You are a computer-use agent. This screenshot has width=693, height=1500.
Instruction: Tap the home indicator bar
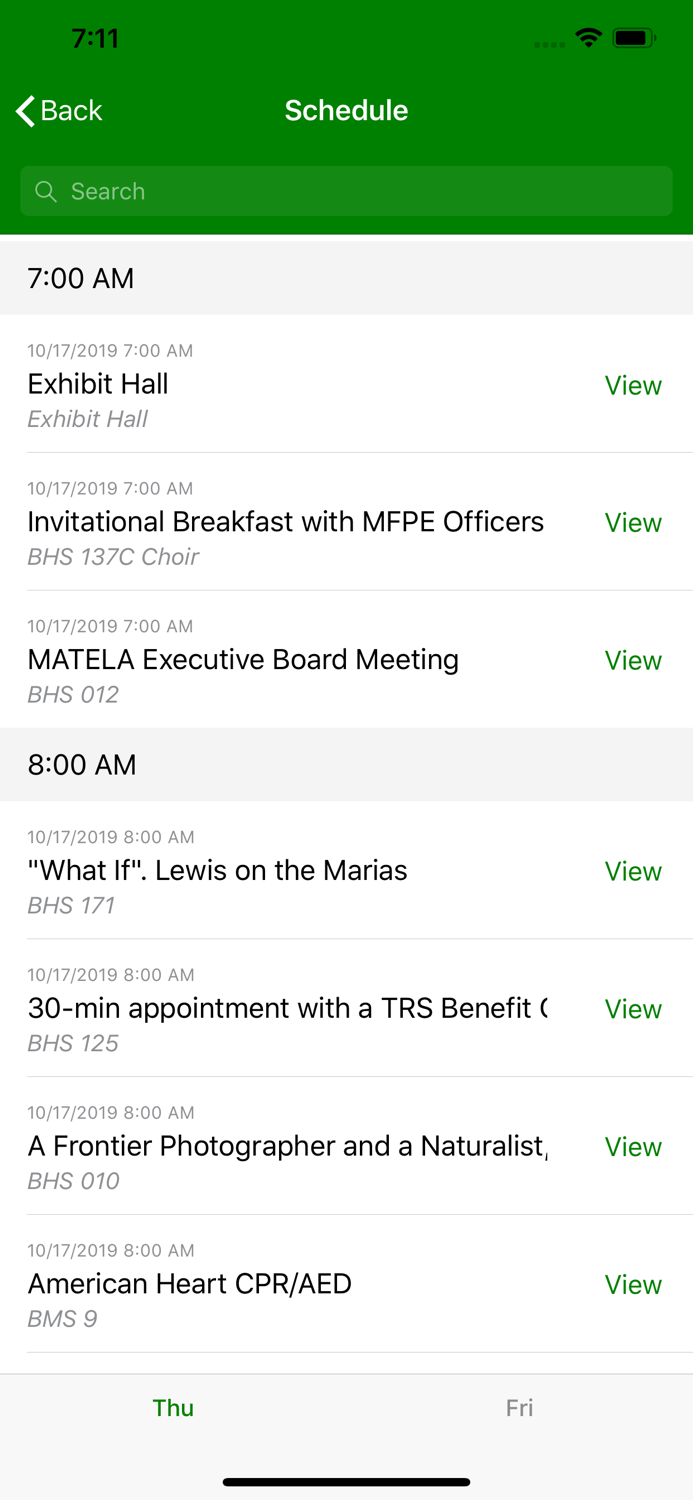tap(346, 1482)
